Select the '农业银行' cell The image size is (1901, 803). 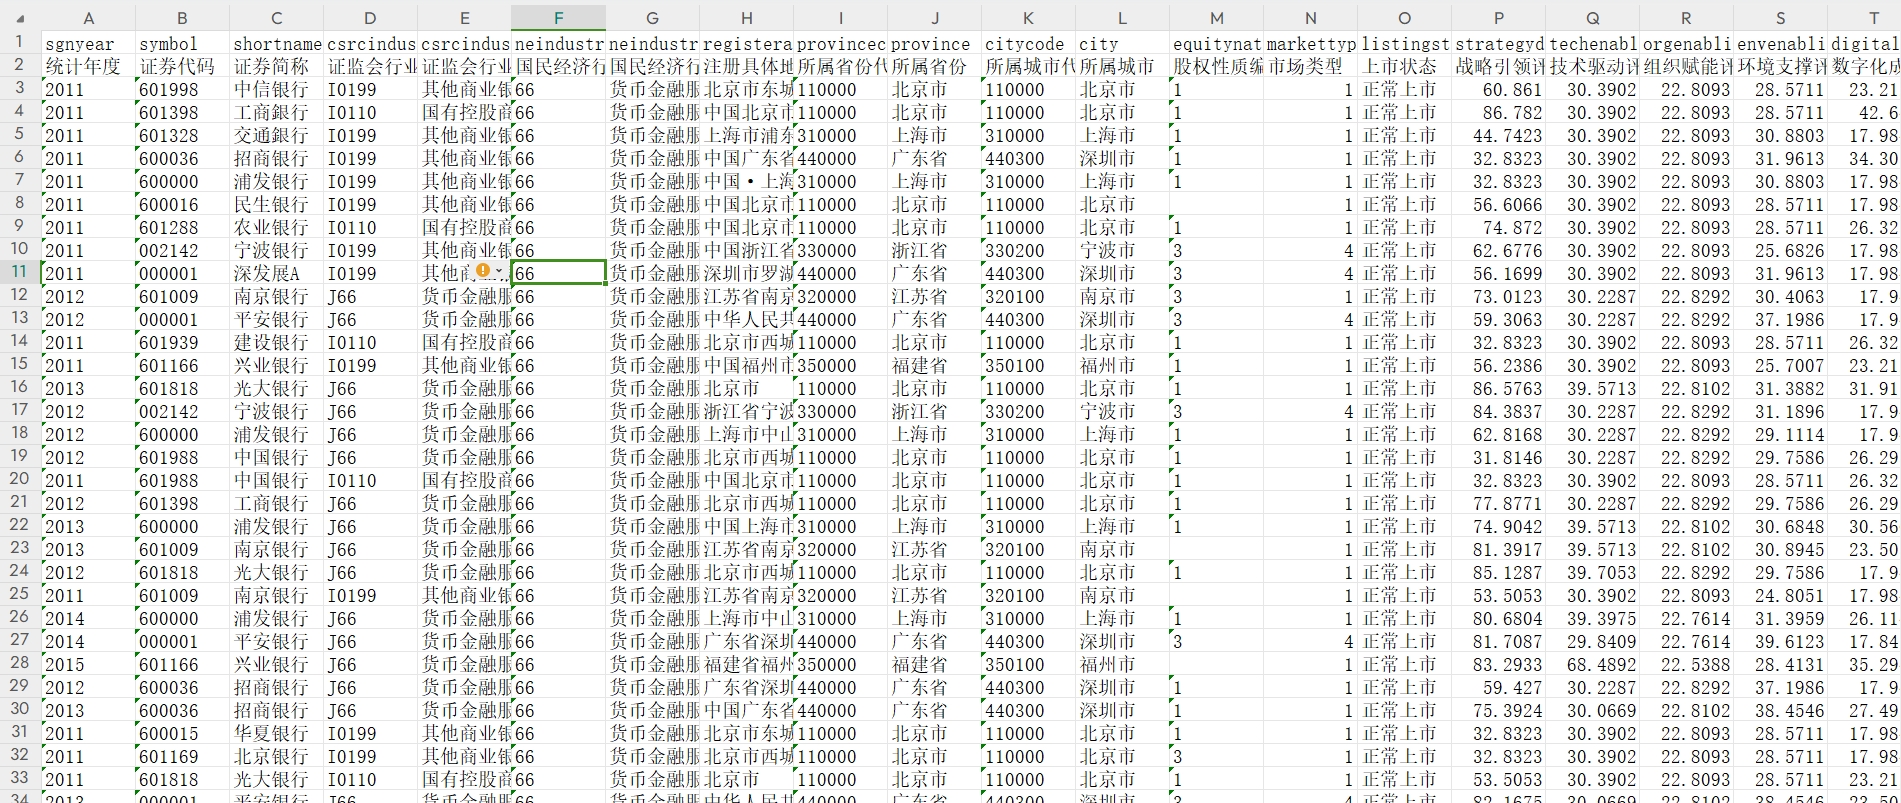pyautogui.click(x=276, y=227)
